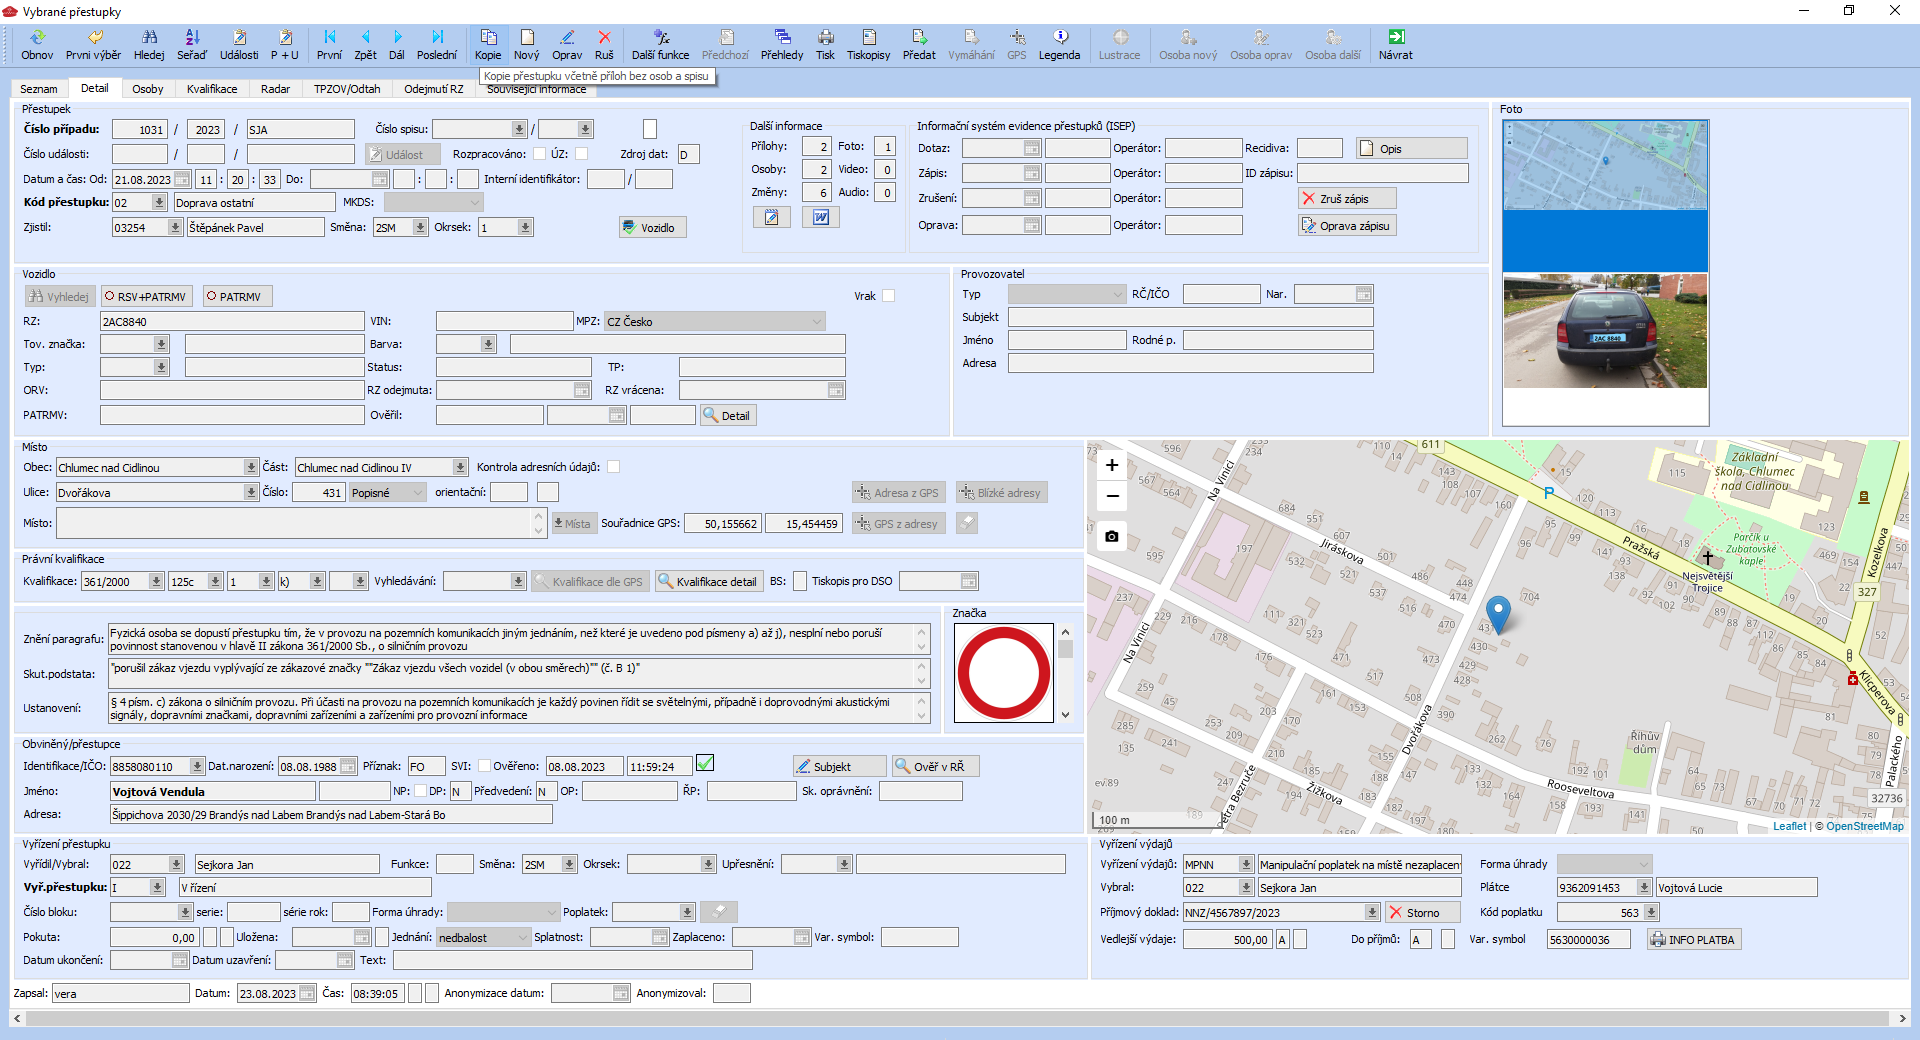Image resolution: width=1920 pixels, height=1040 pixels.
Task: Create a new record with Nový
Action: click(x=527, y=45)
